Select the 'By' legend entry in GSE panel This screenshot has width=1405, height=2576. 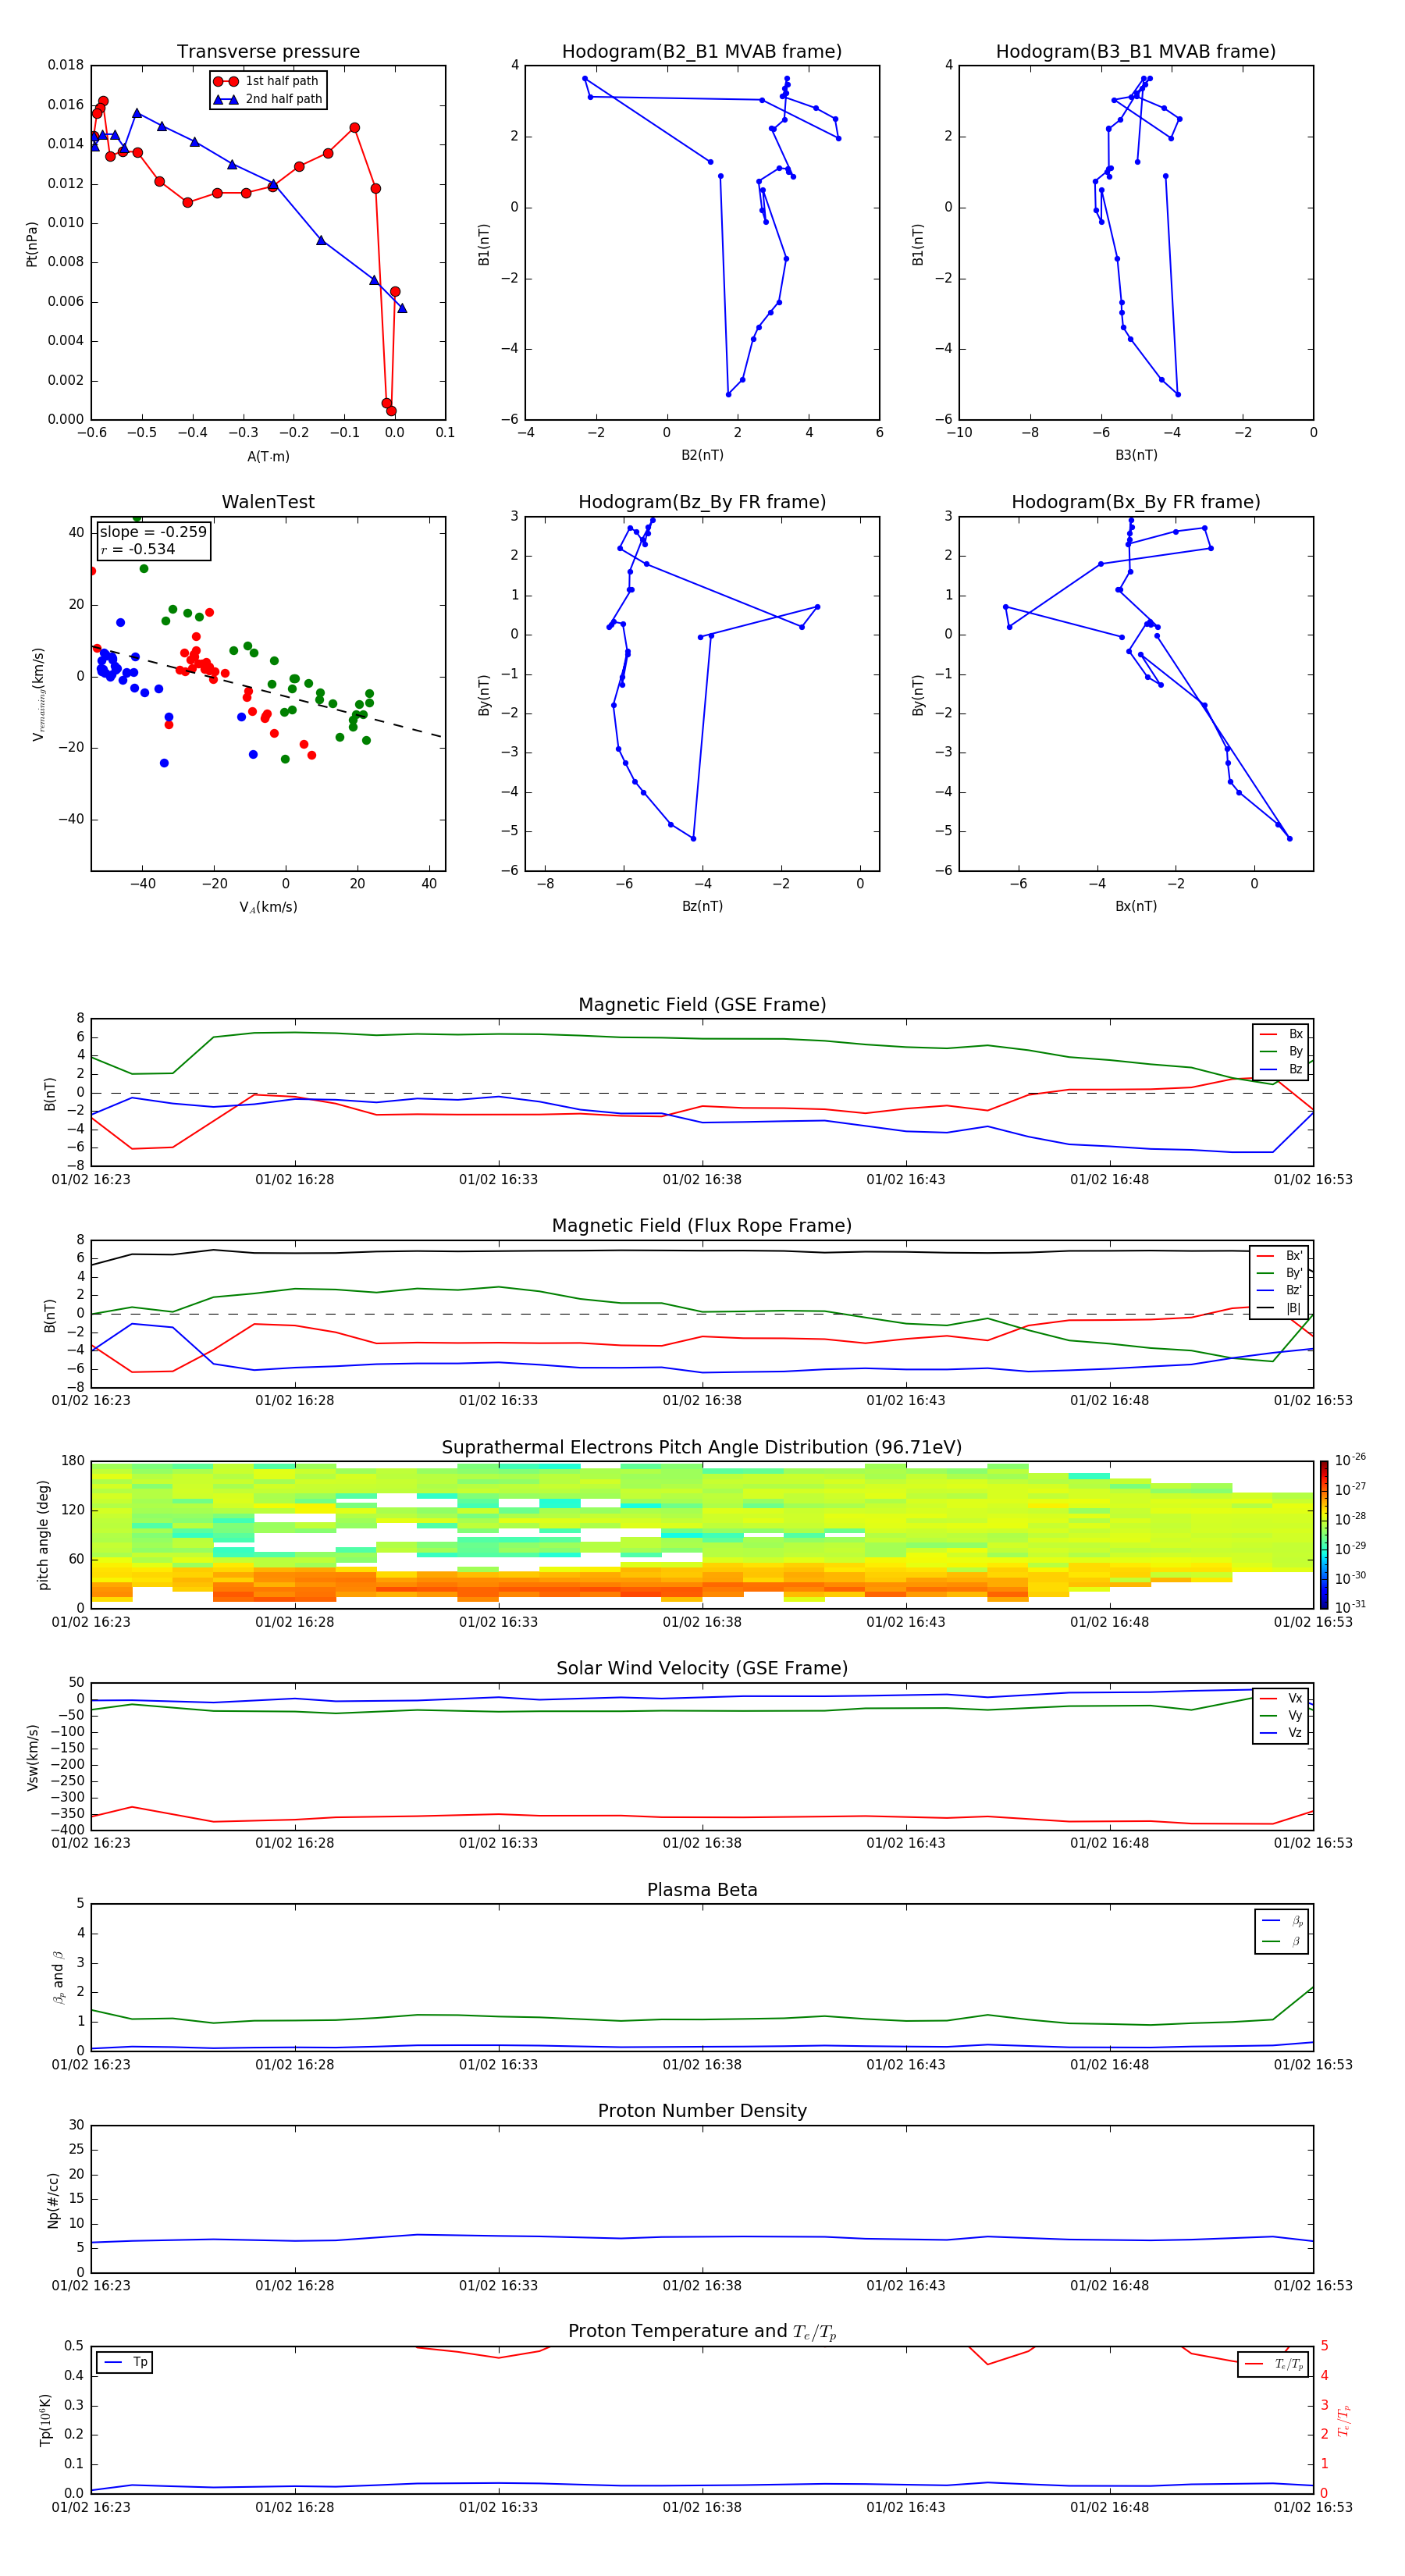(1281, 1051)
